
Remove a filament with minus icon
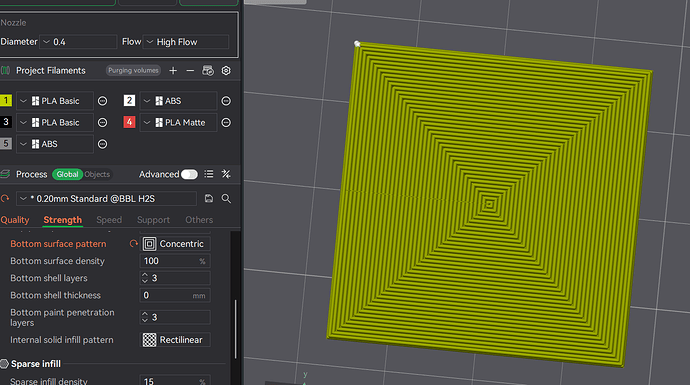pyautogui.click(x=190, y=70)
